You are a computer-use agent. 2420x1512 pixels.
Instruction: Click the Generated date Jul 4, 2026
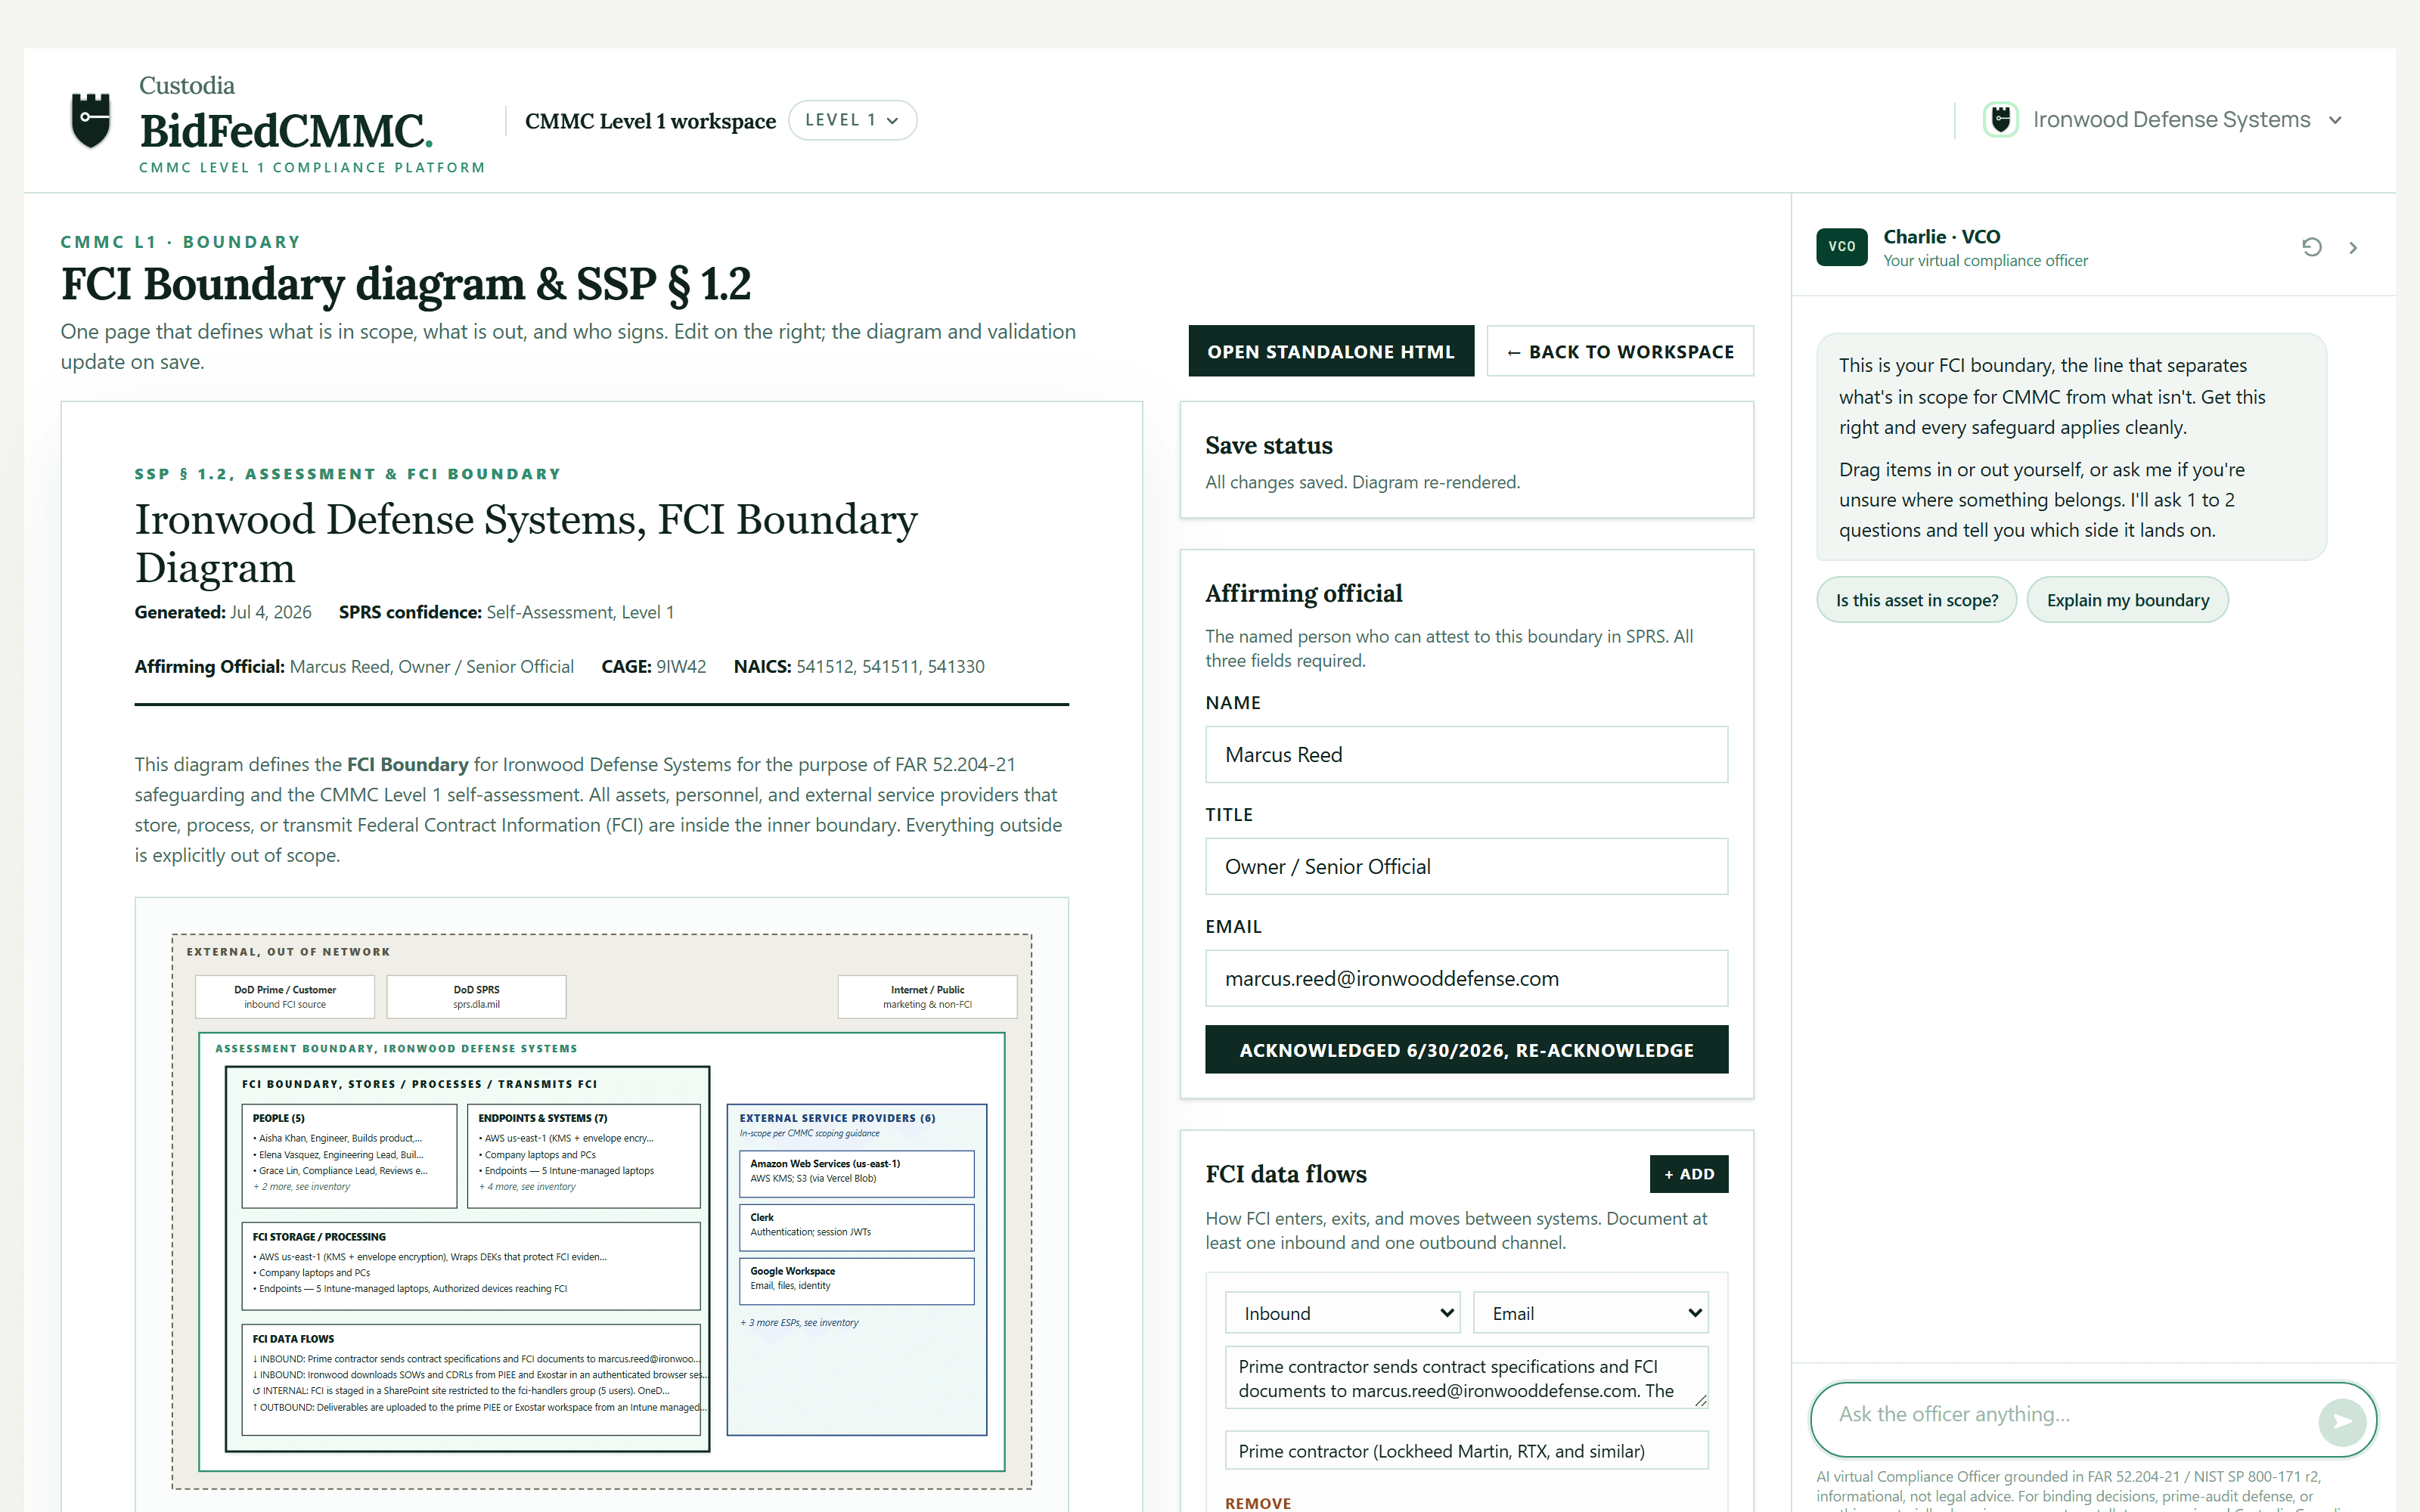click(270, 612)
